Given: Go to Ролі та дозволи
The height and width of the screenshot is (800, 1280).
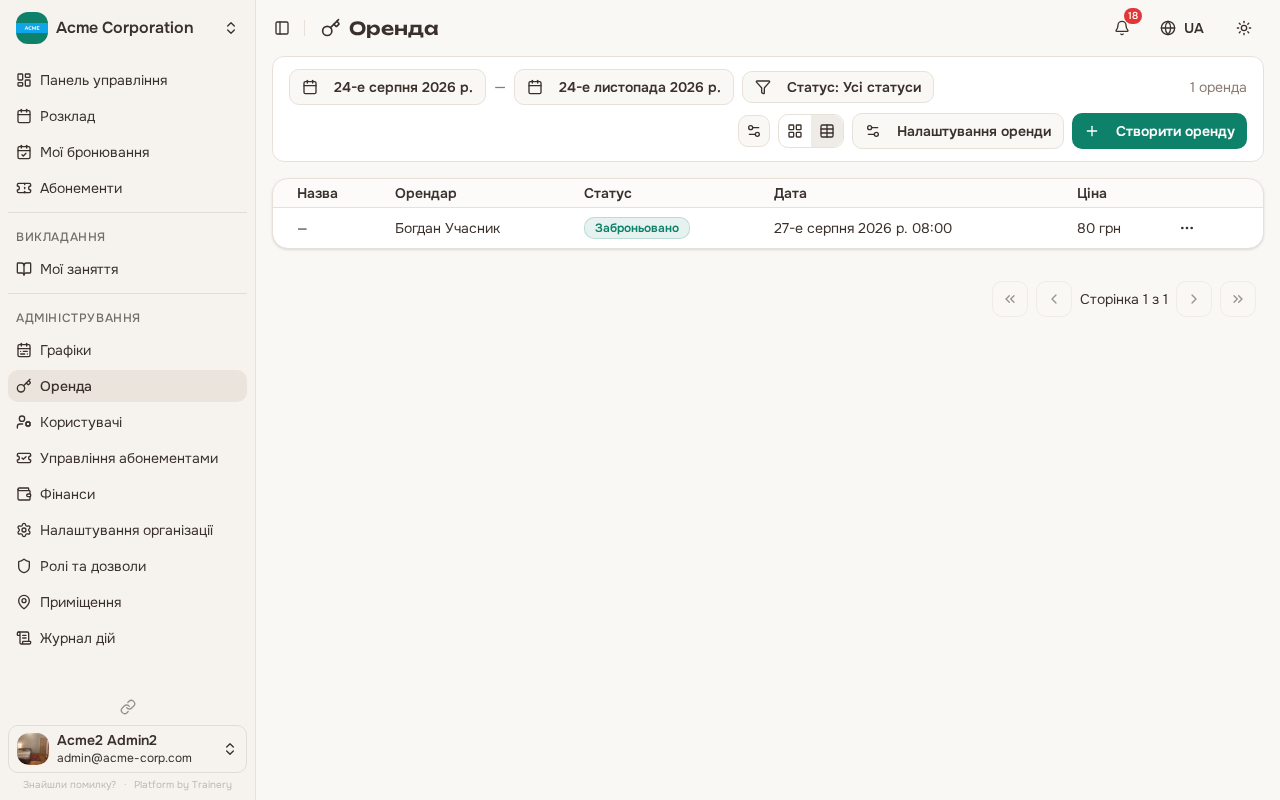Looking at the screenshot, I should pos(127,566).
